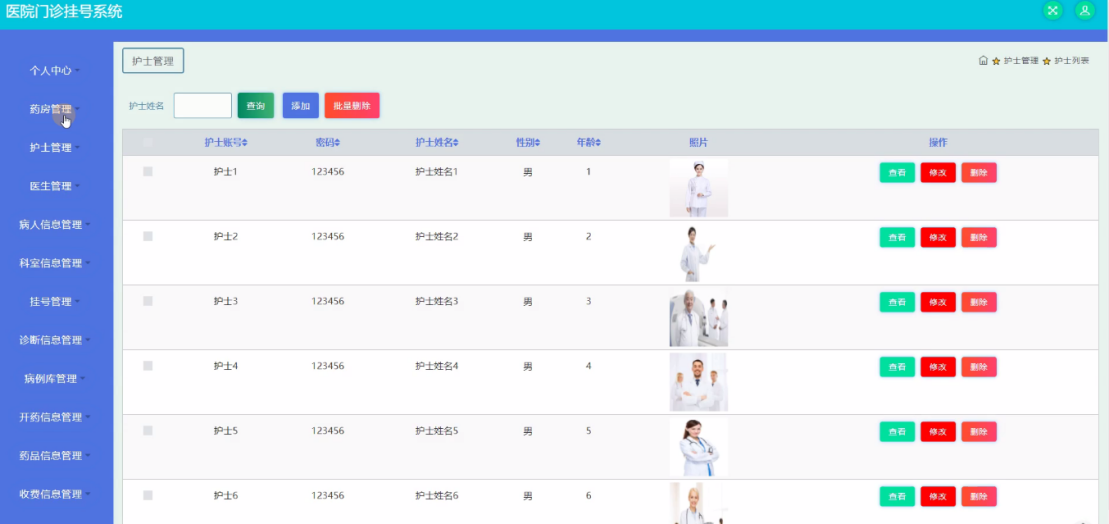
Task: Click the green 查询 search button
Action: (x=255, y=105)
